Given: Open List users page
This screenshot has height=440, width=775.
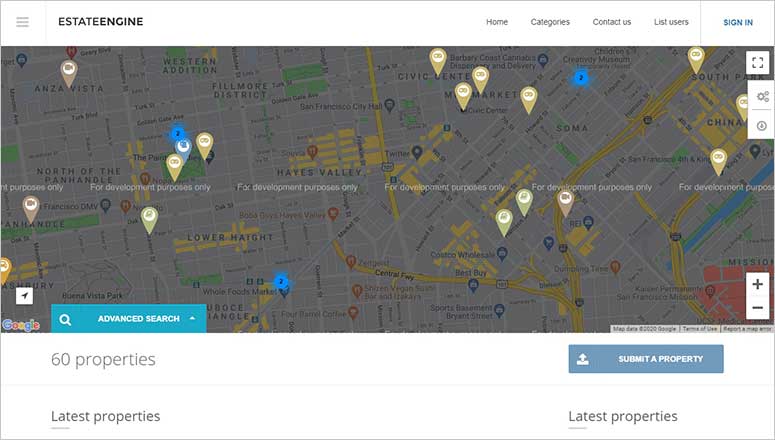Looking at the screenshot, I should pos(671,22).
